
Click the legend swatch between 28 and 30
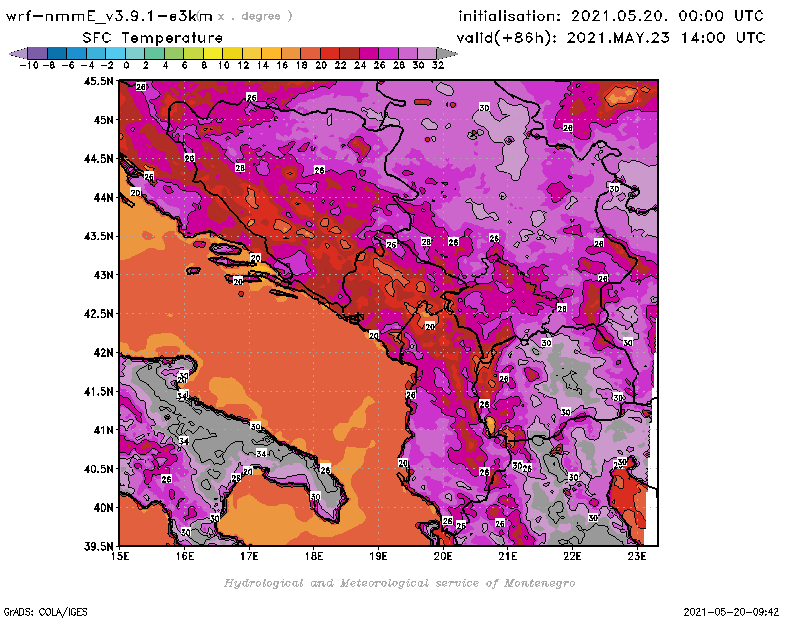click(408, 53)
